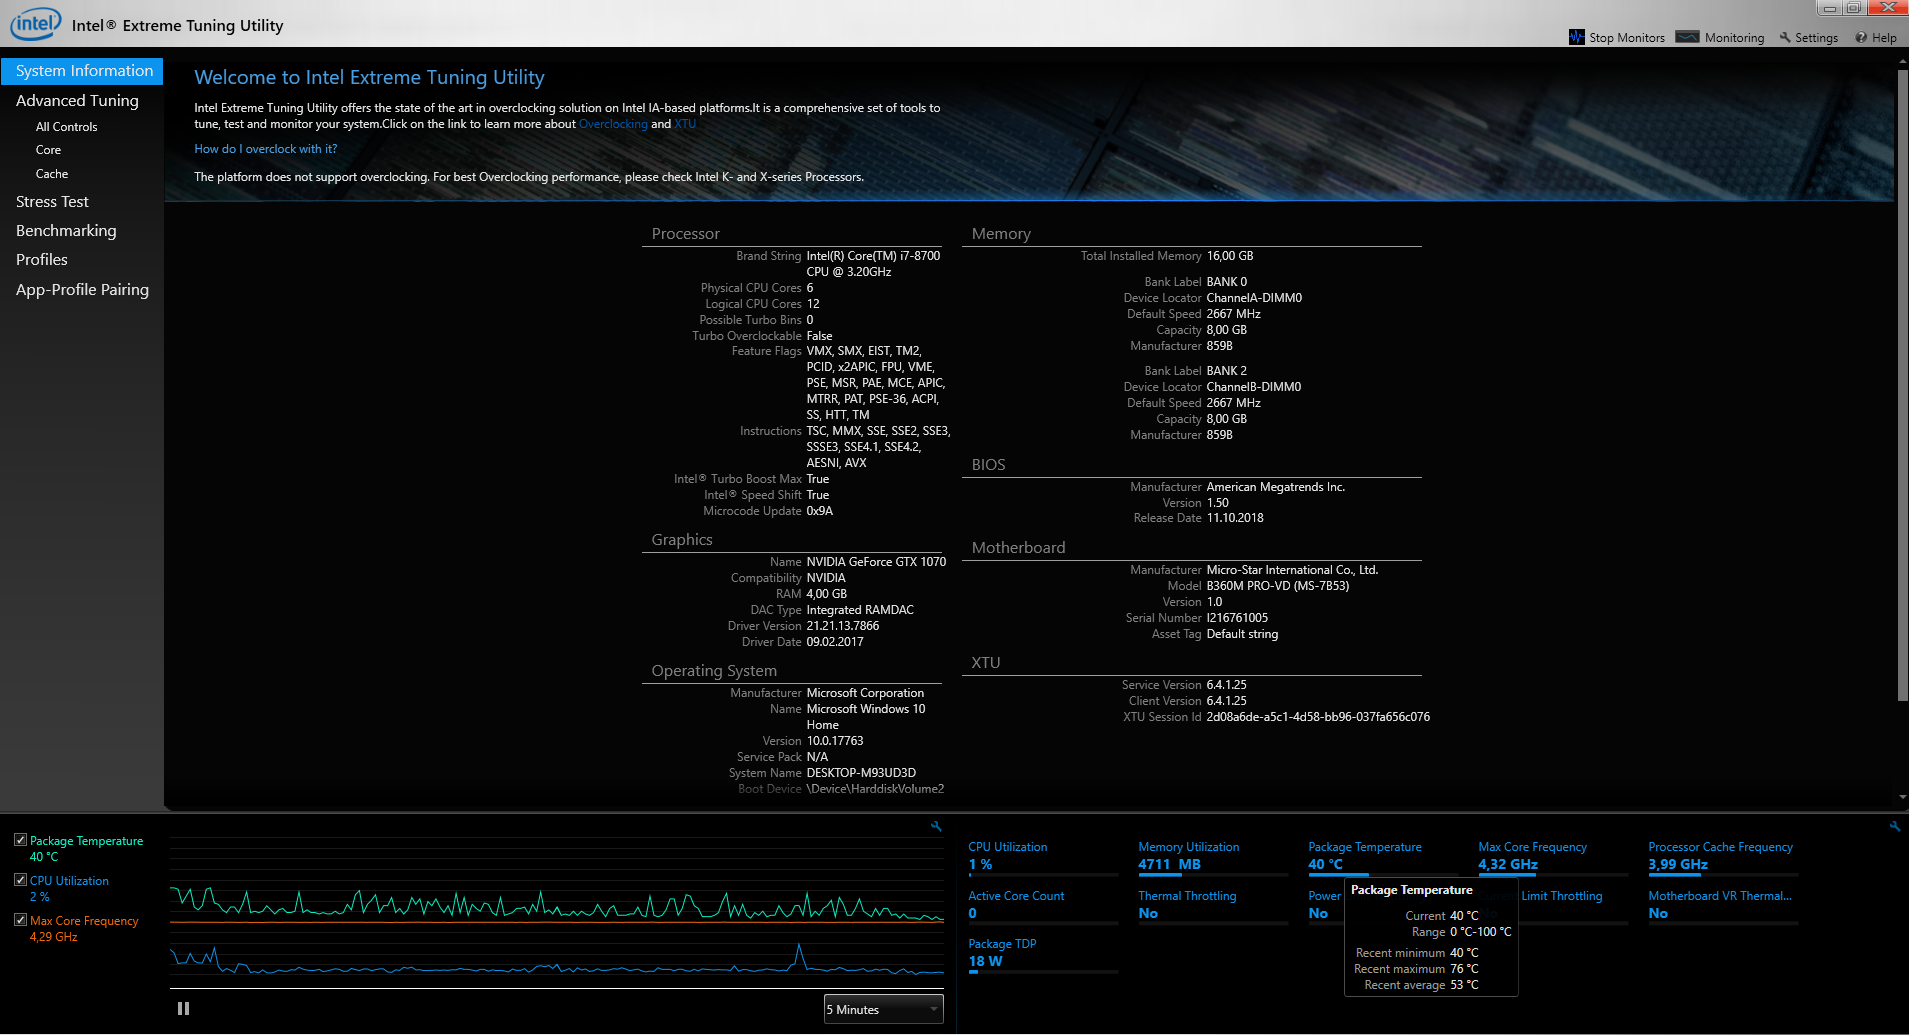
Task: Click the Settings label in the top bar
Action: [x=1816, y=38]
